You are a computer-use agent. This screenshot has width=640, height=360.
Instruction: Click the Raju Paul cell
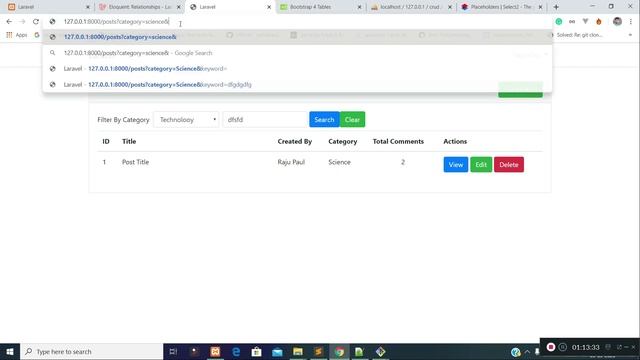pyautogui.click(x=291, y=162)
